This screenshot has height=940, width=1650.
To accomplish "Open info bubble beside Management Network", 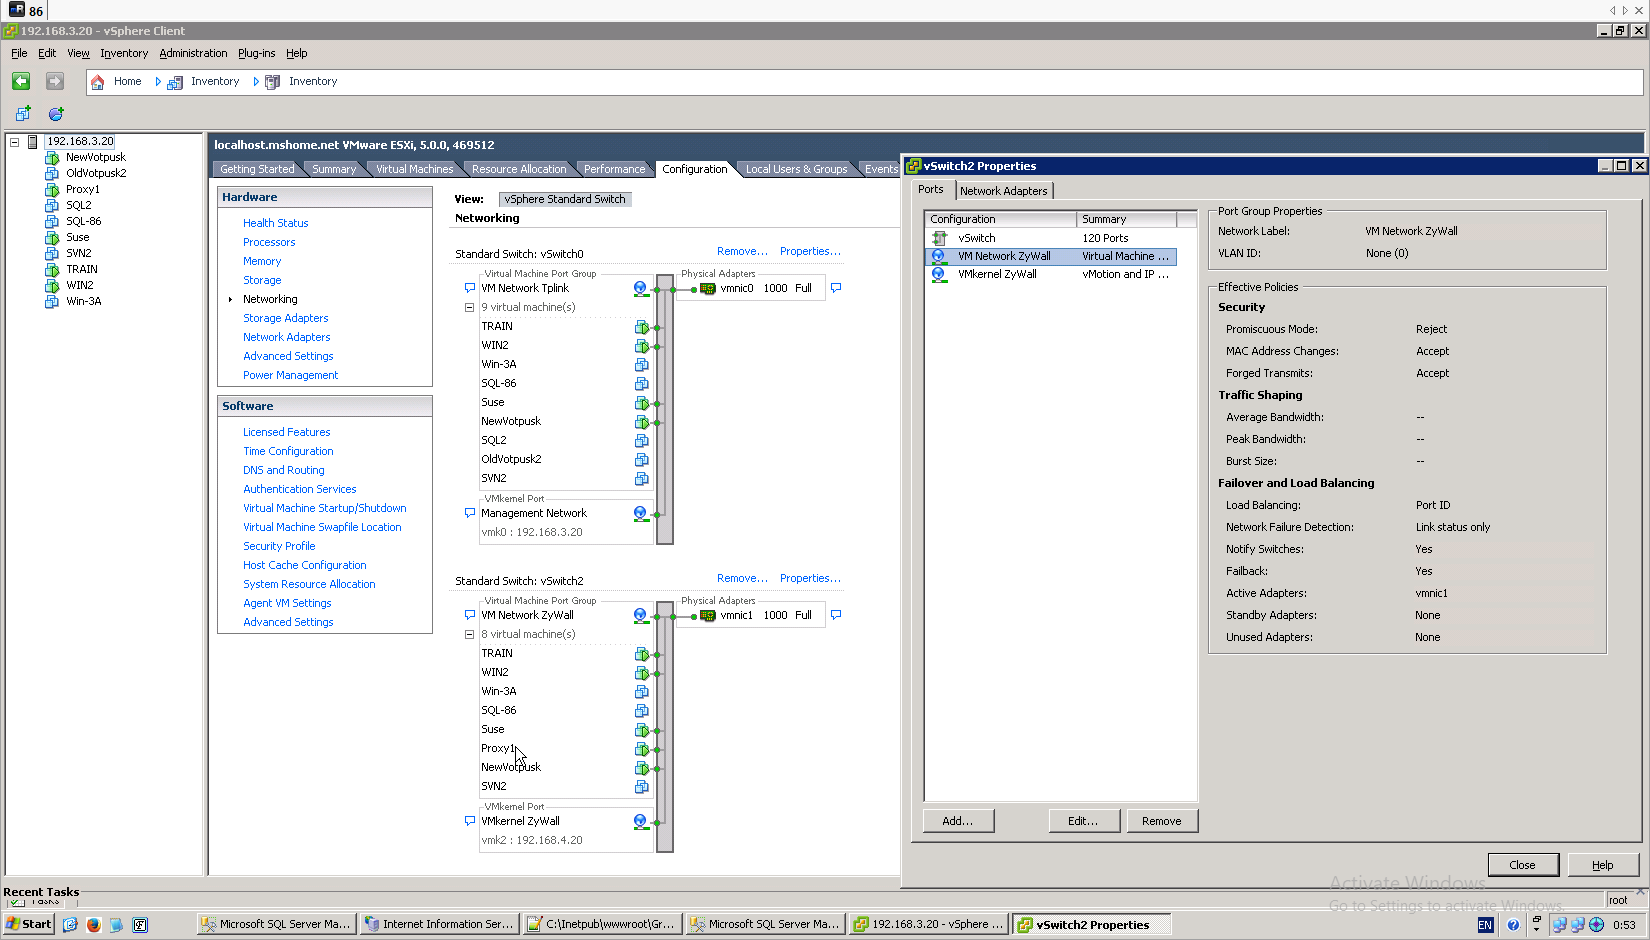I will coord(470,513).
